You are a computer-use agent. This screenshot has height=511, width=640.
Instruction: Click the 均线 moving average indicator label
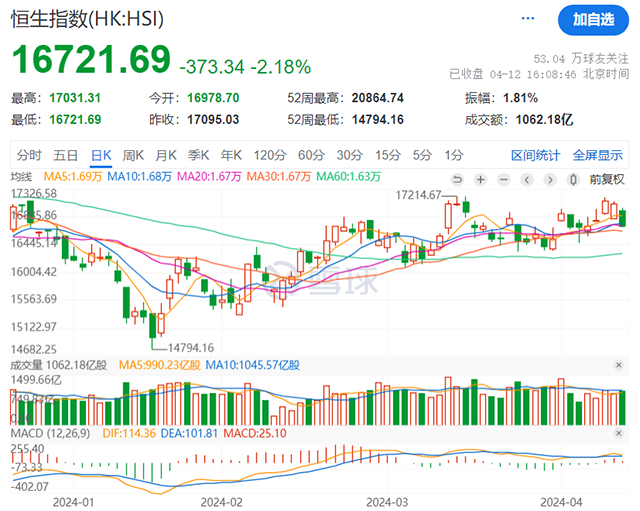(x=21, y=177)
